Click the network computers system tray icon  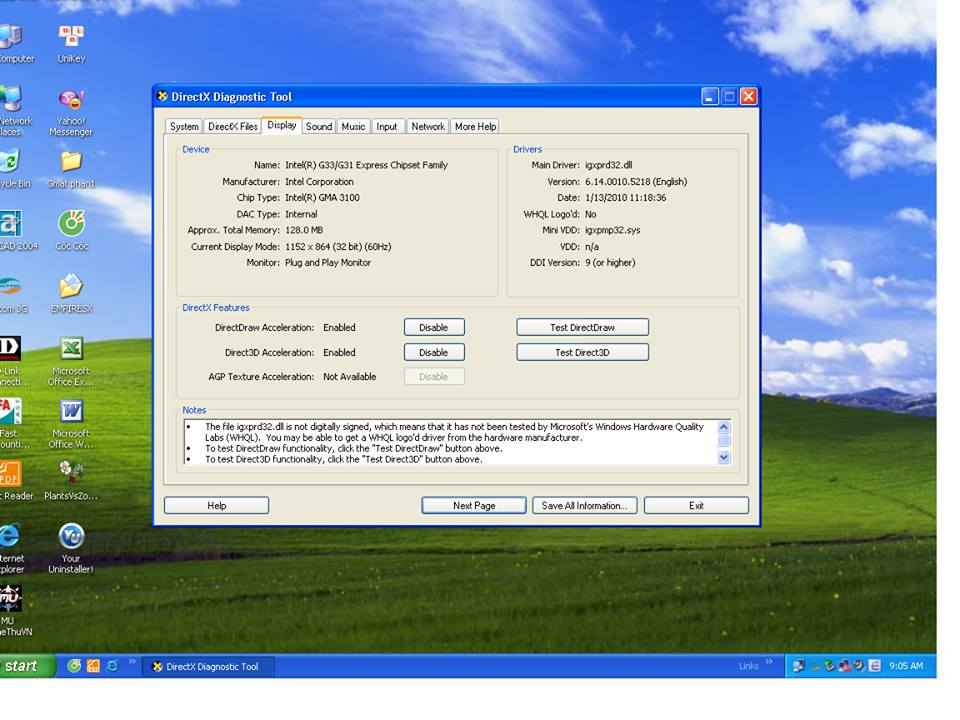(798, 666)
